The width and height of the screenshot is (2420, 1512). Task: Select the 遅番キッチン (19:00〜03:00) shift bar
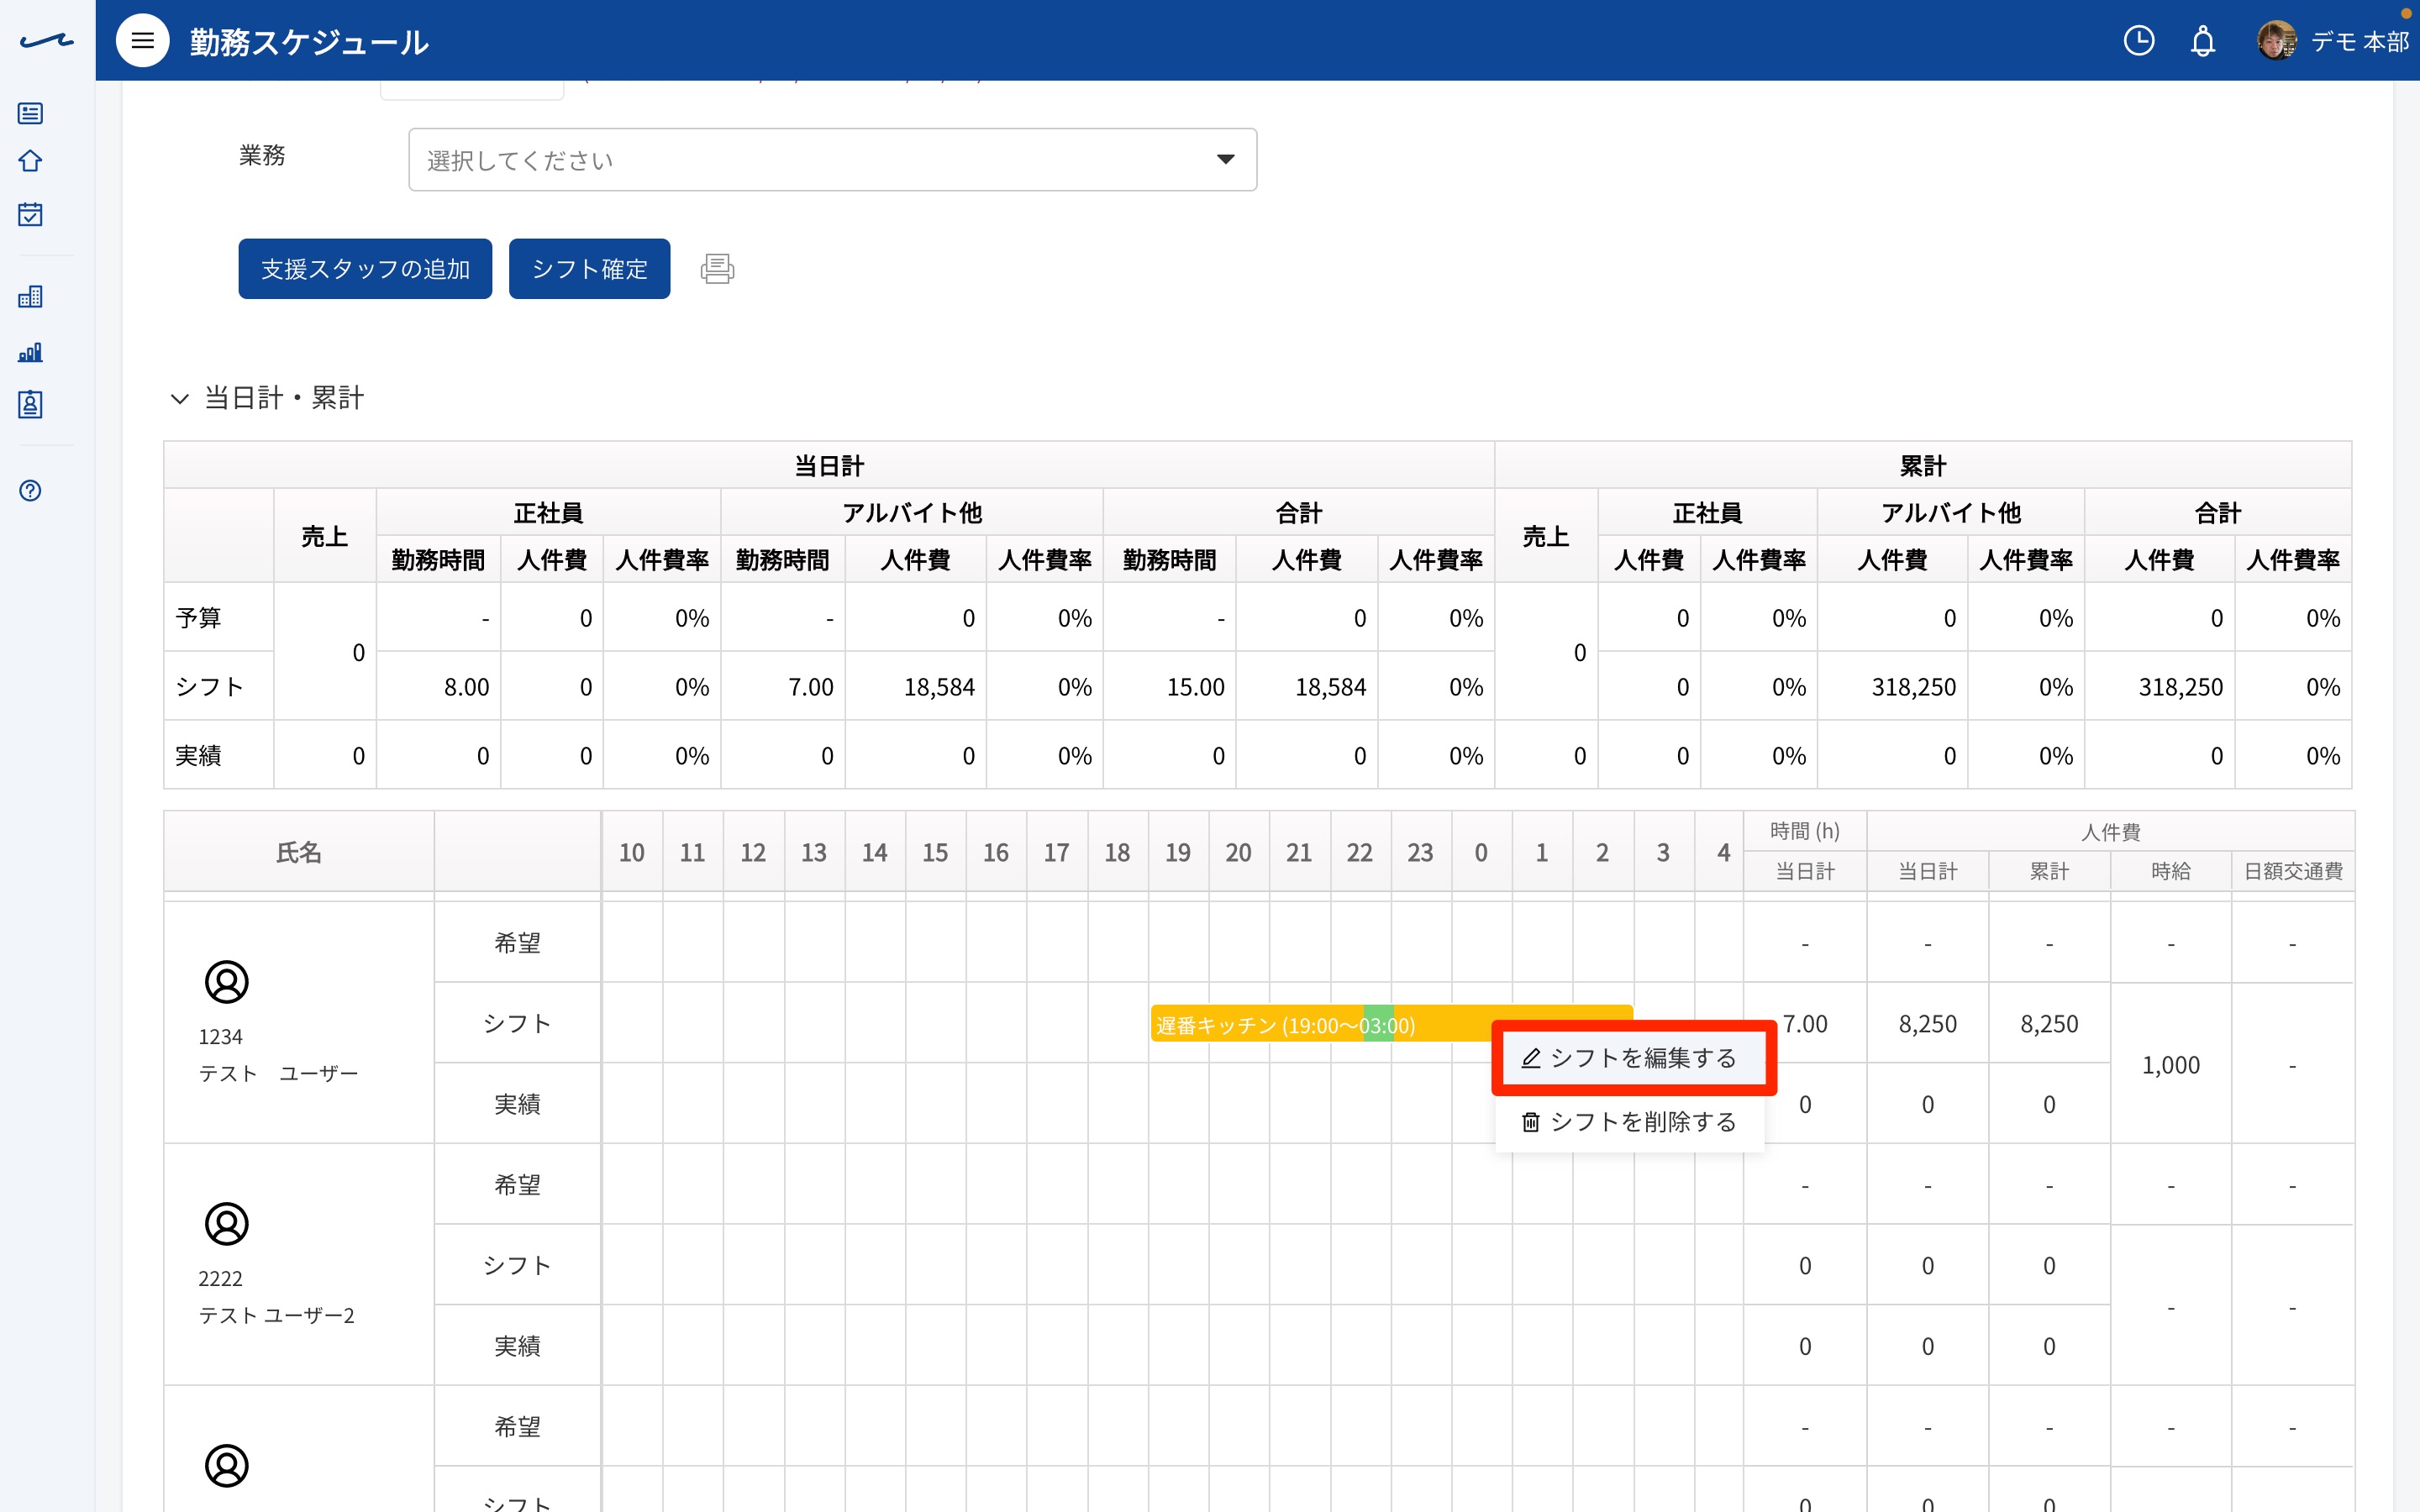(1392, 1024)
